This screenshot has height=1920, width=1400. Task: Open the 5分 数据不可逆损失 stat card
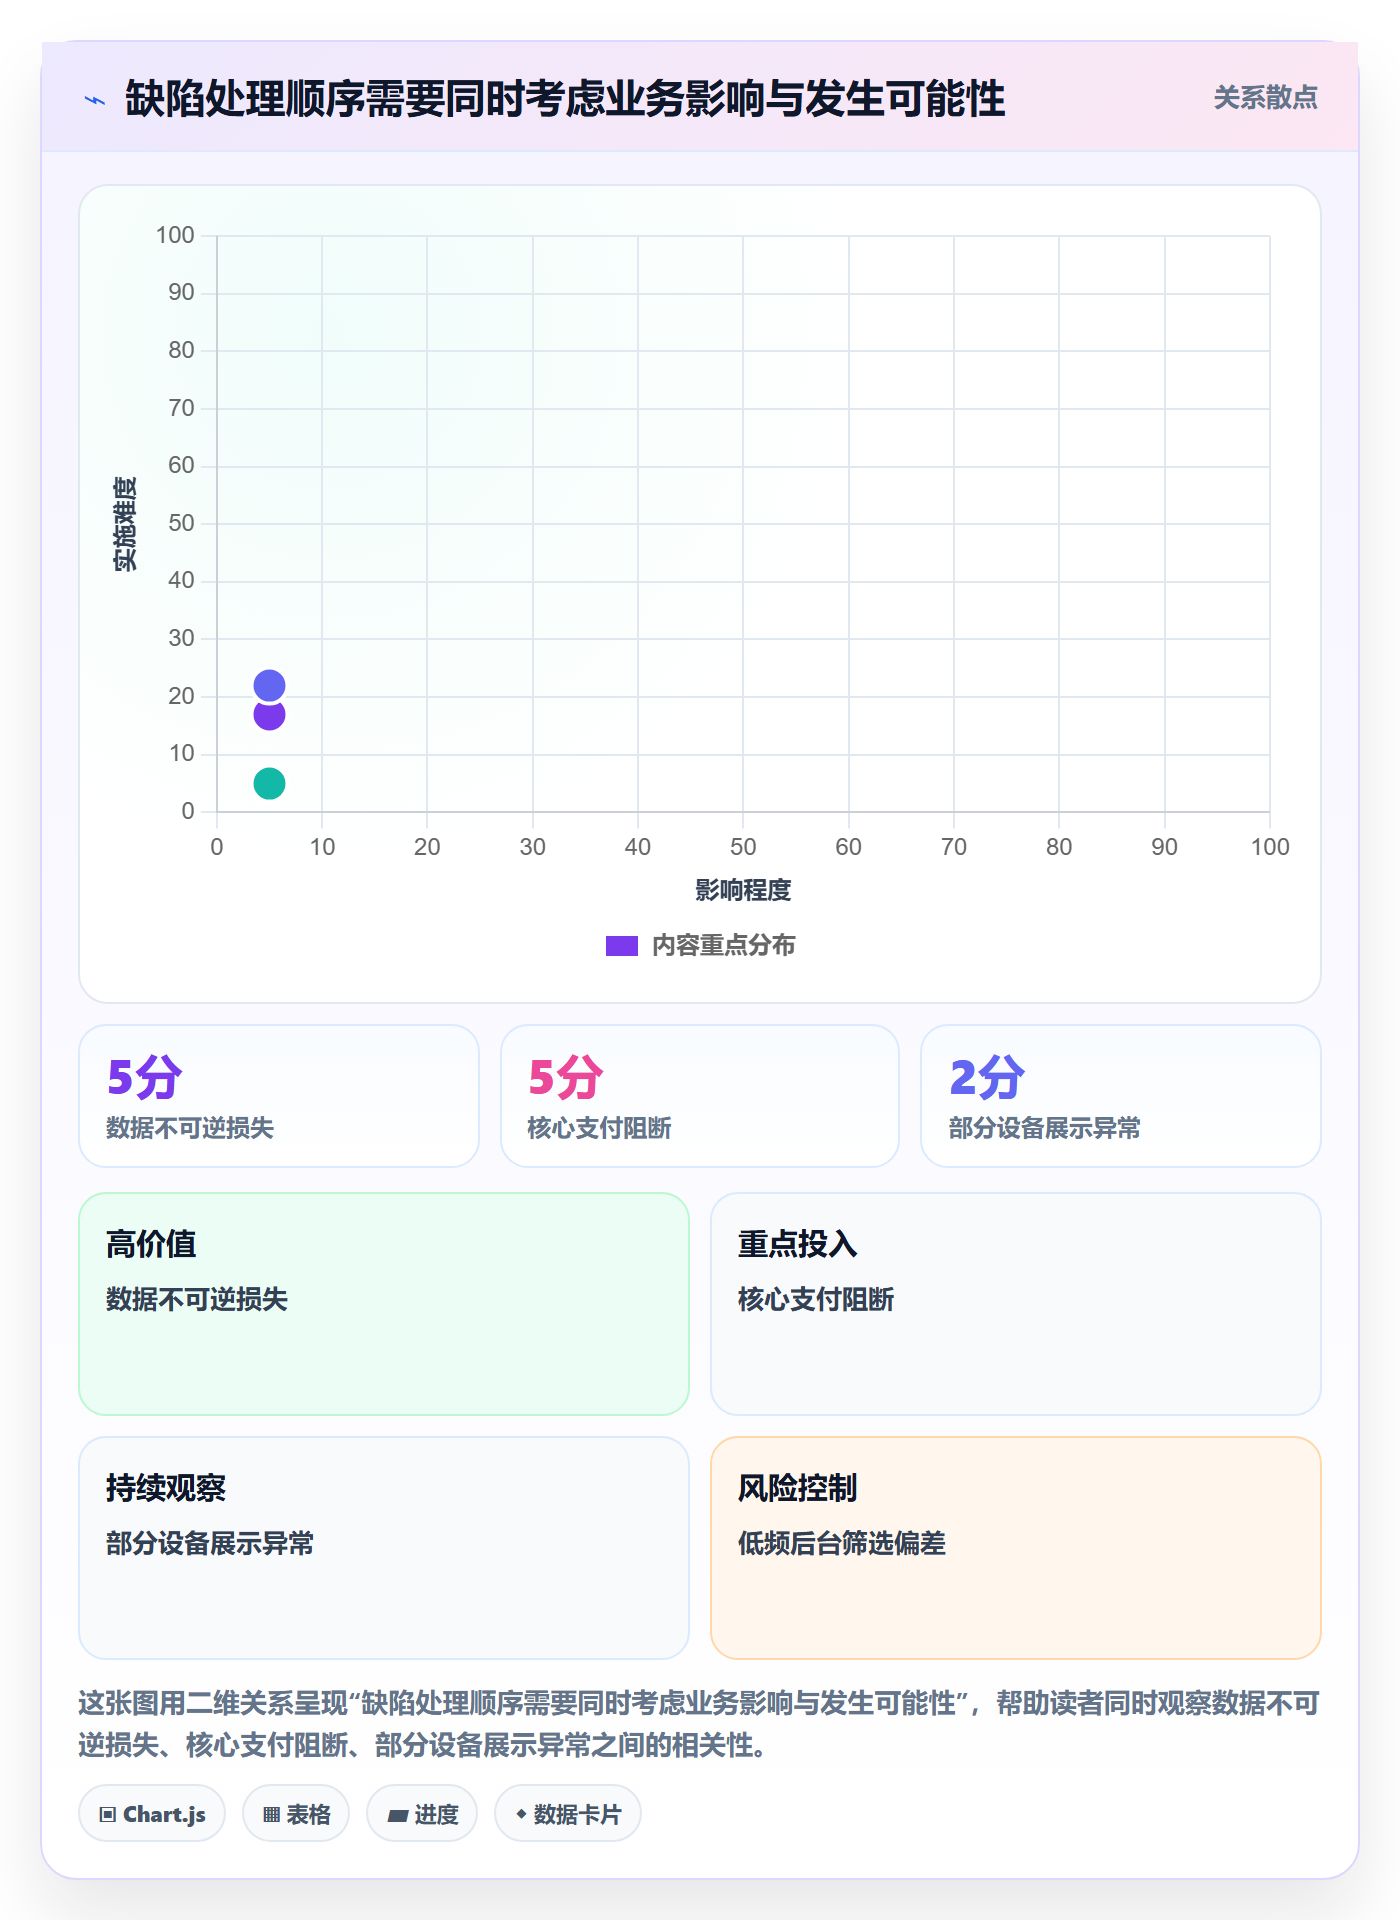(279, 1096)
